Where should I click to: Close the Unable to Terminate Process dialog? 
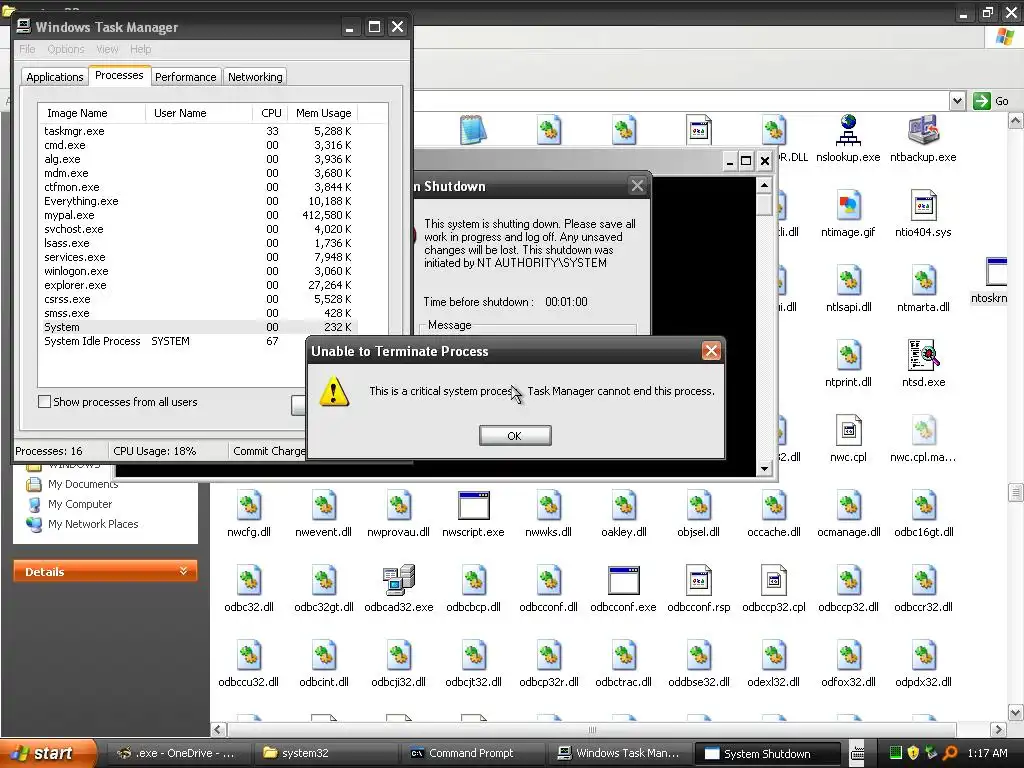pyautogui.click(x=711, y=351)
